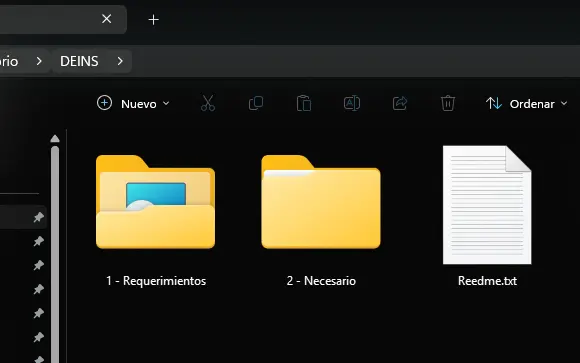Click the Share icon in toolbar
This screenshot has height=363, width=580.
[400, 103]
